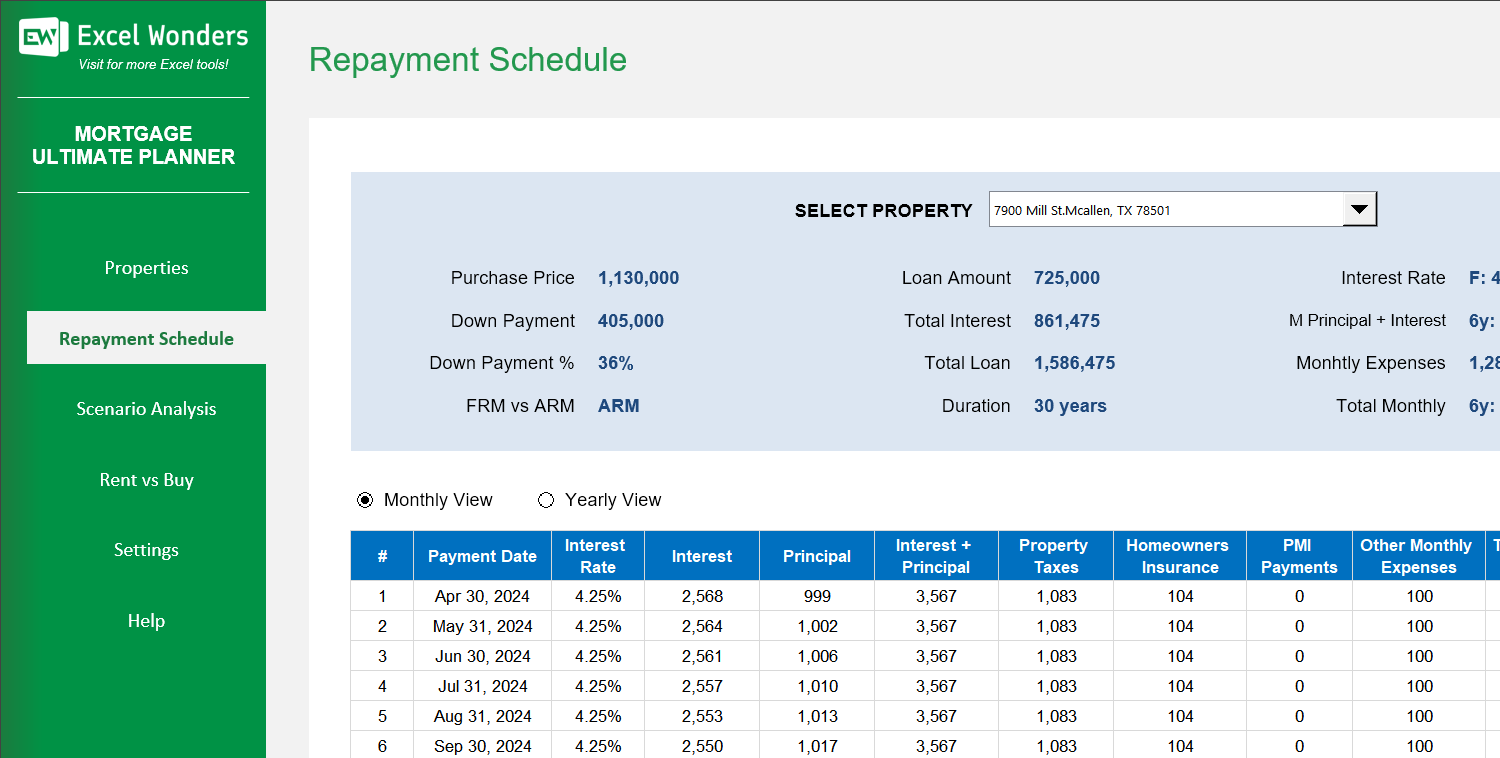Click the MORTGAGE ULTIMATE PLANNER title
Image resolution: width=1500 pixels, height=758 pixels.
click(133, 145)
